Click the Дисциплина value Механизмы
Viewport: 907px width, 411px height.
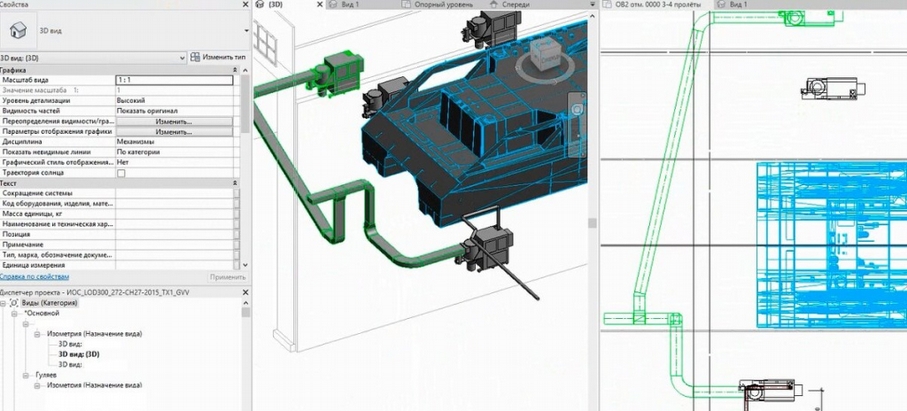tap(174, 142)
